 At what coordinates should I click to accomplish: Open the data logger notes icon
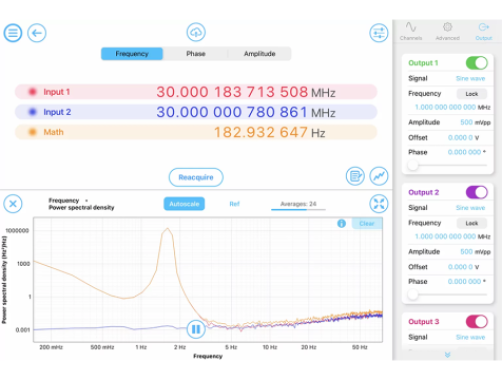tap(355, 176)
